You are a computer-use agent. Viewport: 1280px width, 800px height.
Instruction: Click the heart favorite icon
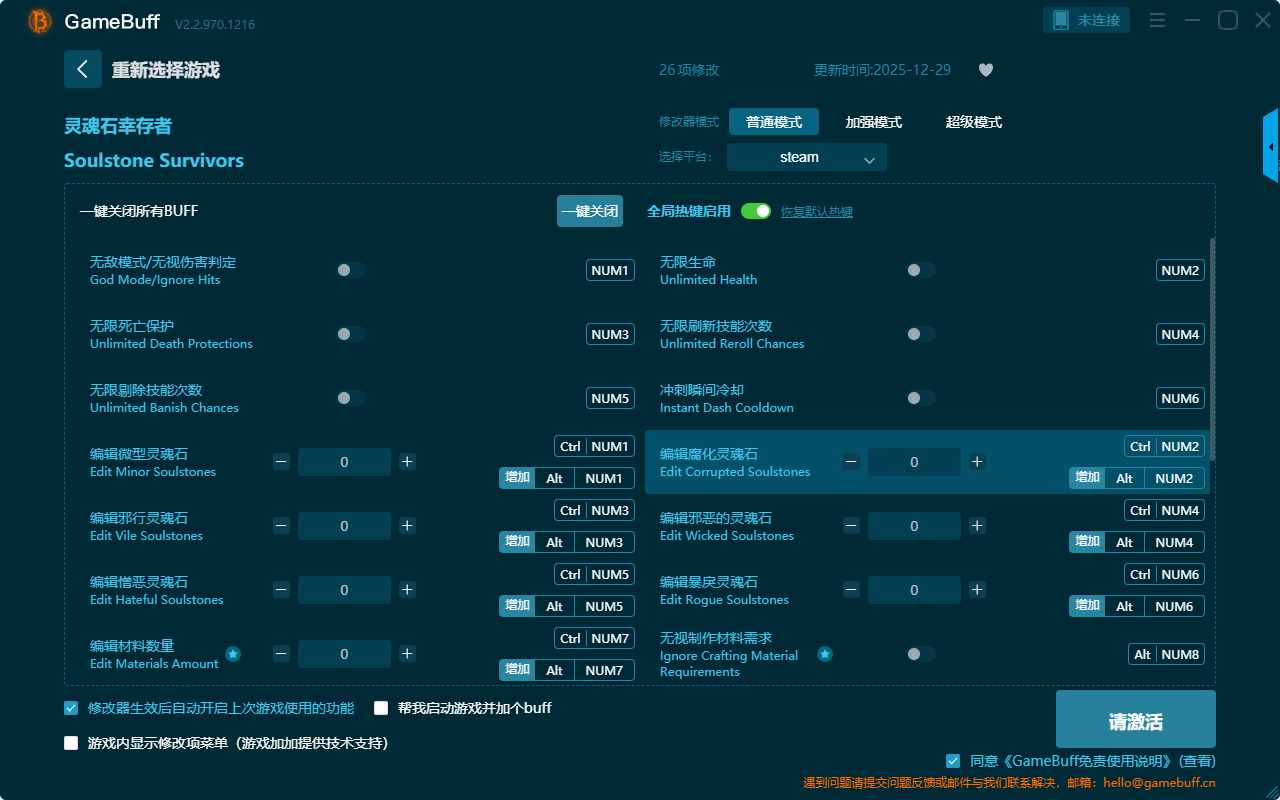coord(985,70)
